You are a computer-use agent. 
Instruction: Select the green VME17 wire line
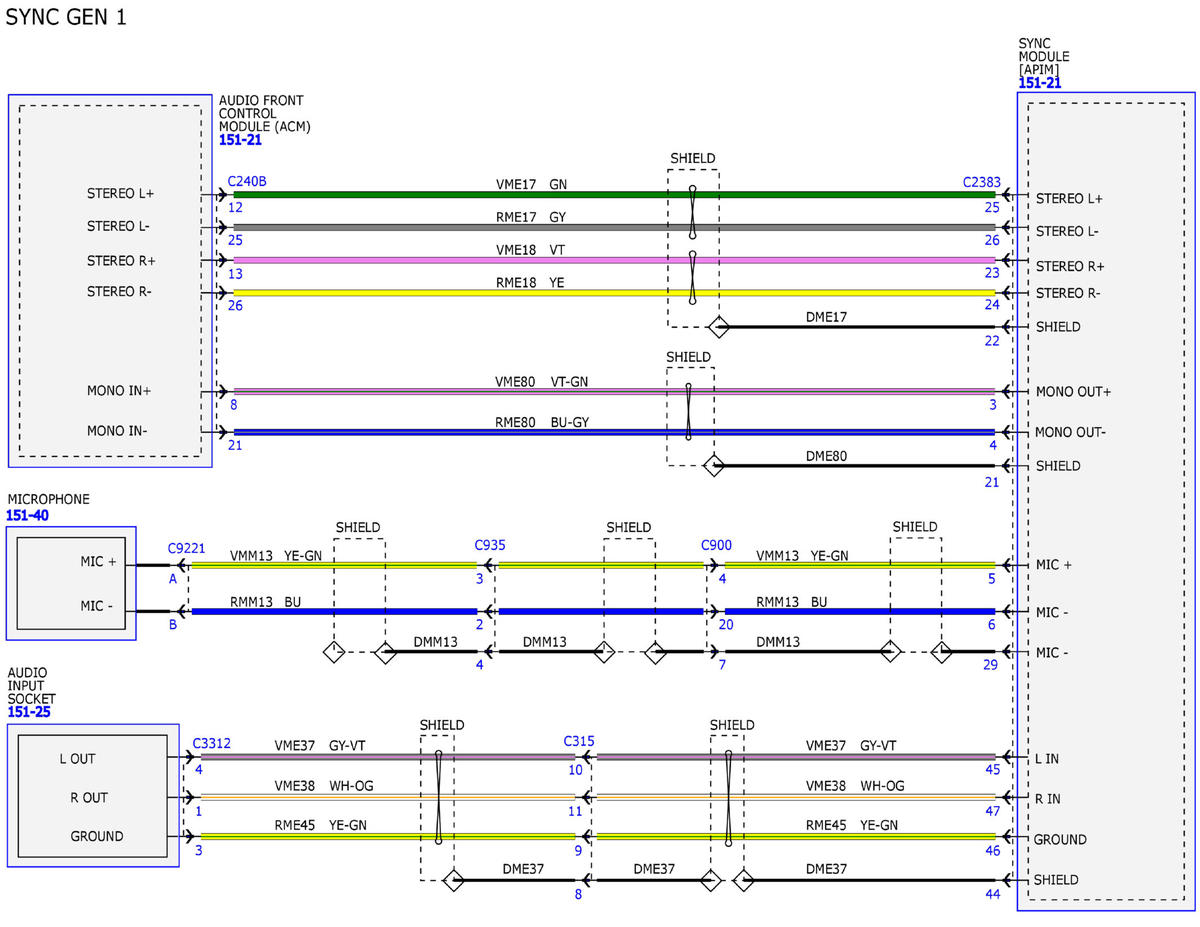pos(614,195)
